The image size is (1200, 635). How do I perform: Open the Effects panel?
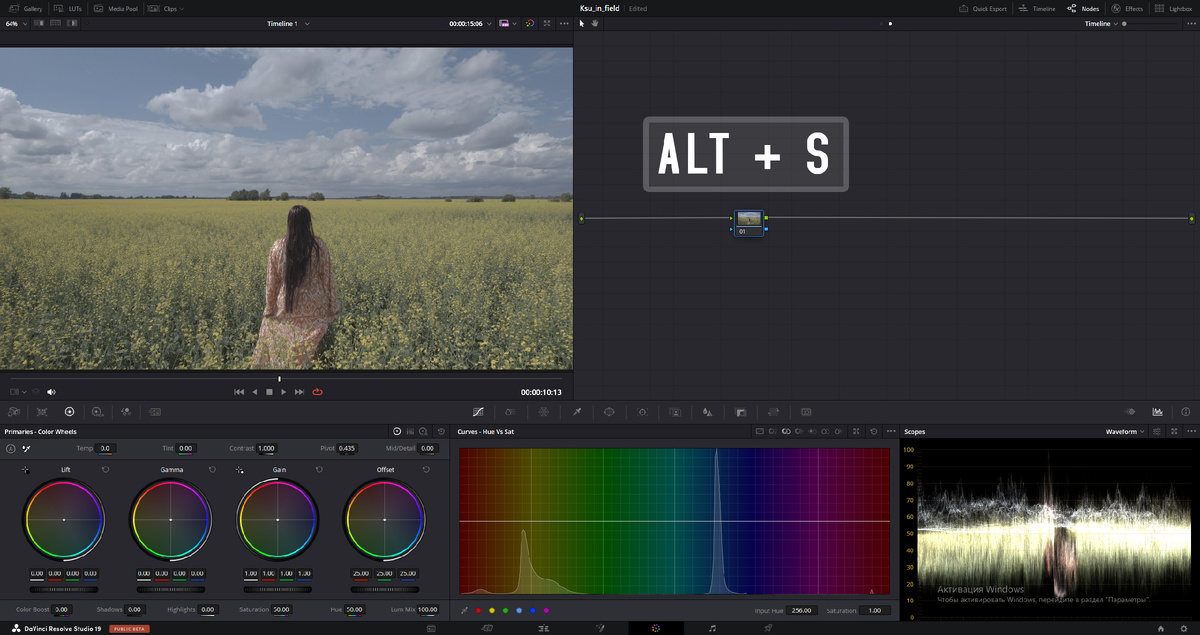(x=1127, y=8)
